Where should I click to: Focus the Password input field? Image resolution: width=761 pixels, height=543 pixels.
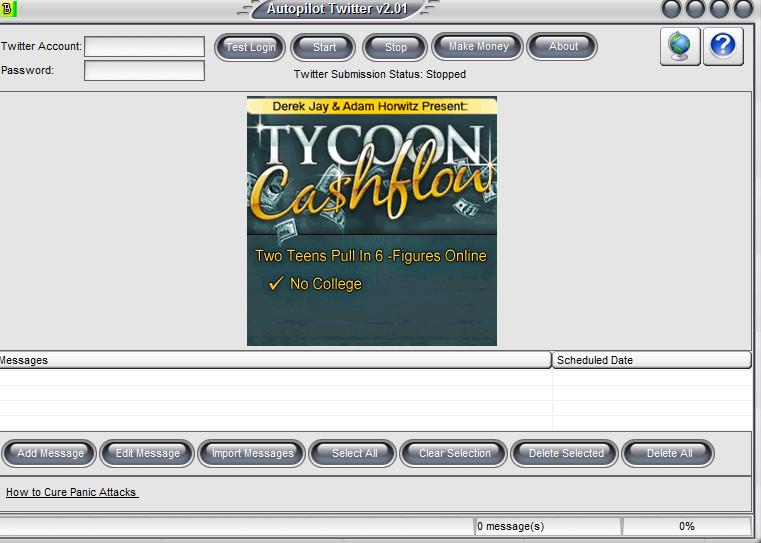tap(144, 70)
